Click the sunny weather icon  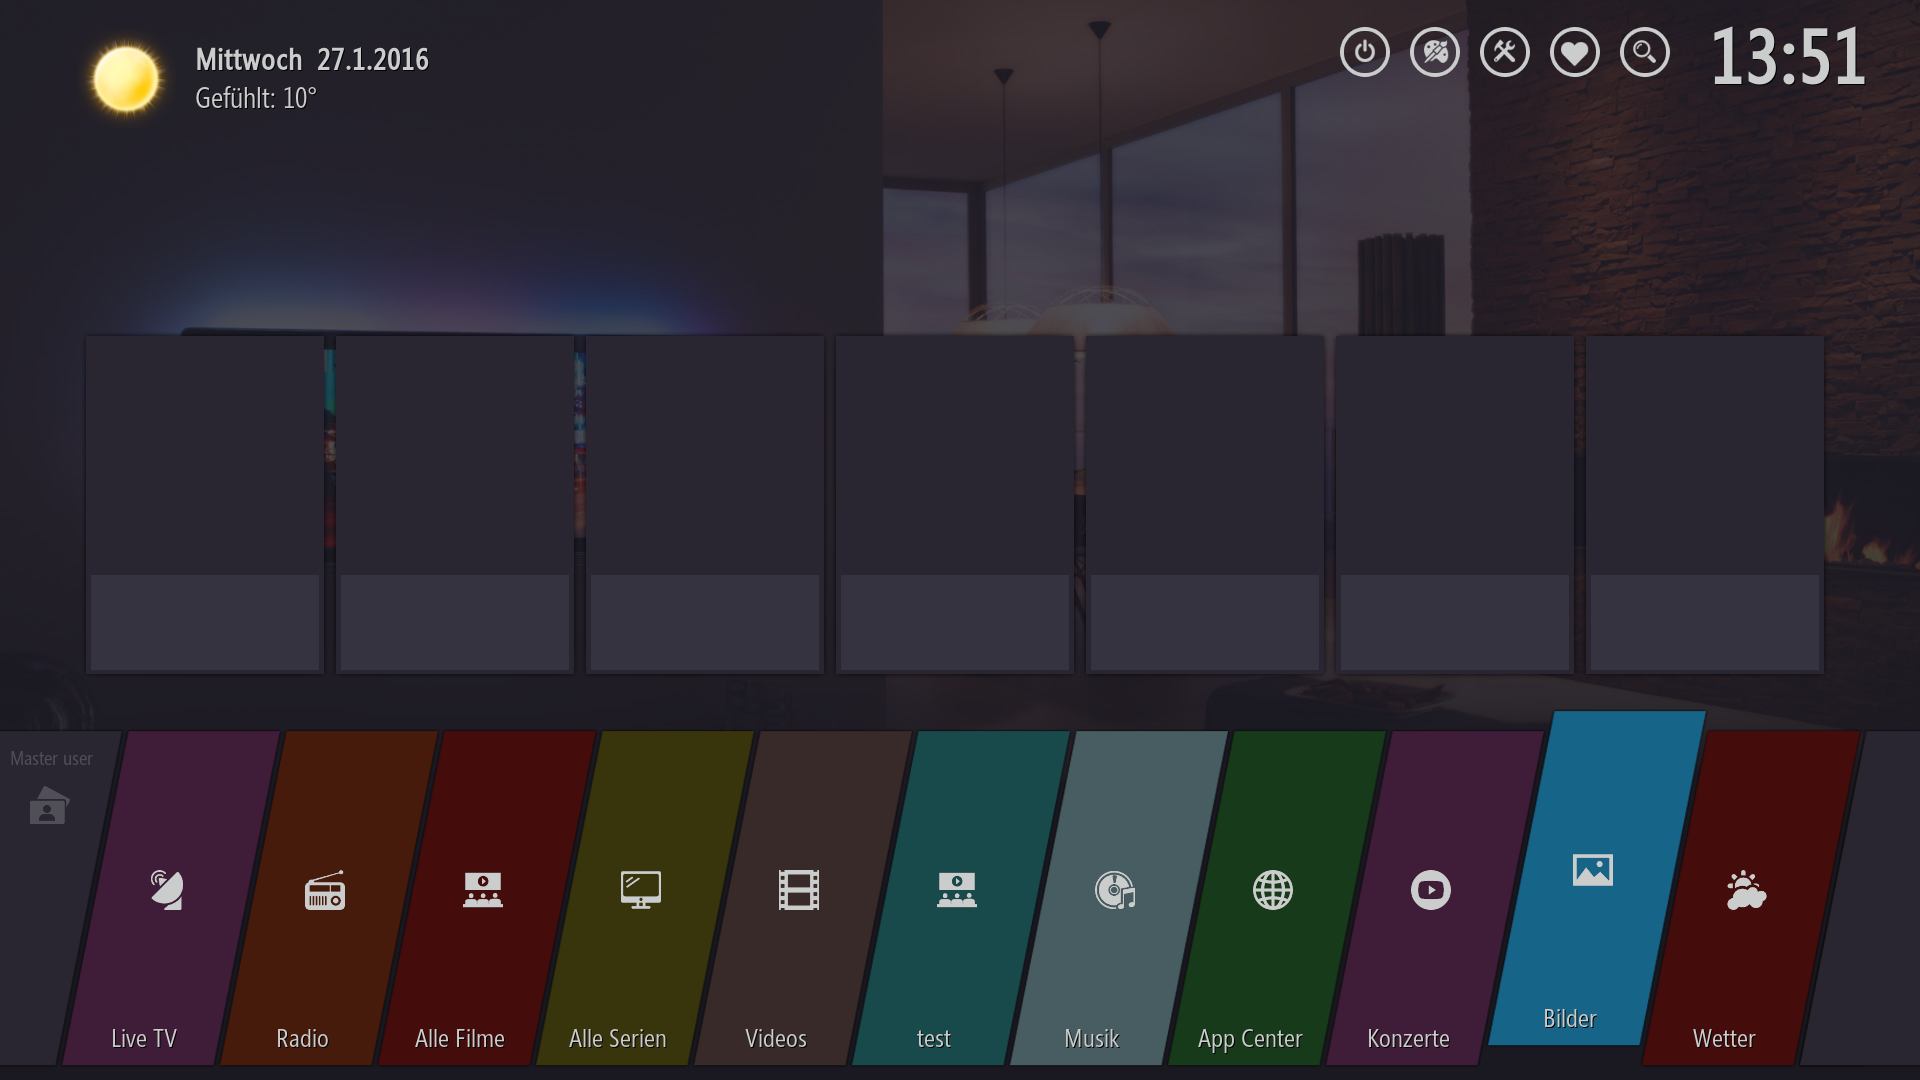pyautogui.click(x=126, y=79)
